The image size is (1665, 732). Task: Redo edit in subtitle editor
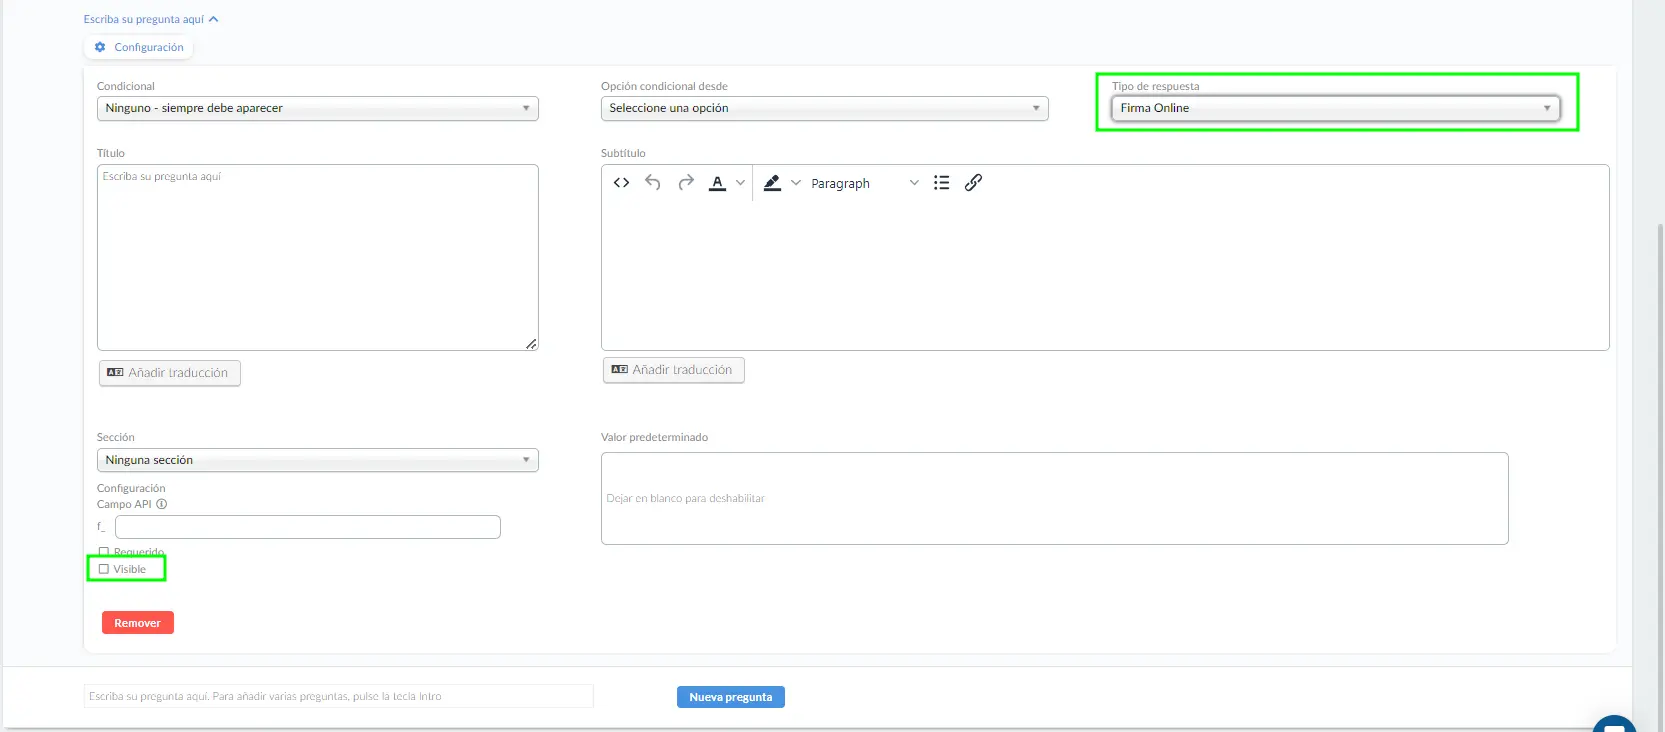[686, 183]
